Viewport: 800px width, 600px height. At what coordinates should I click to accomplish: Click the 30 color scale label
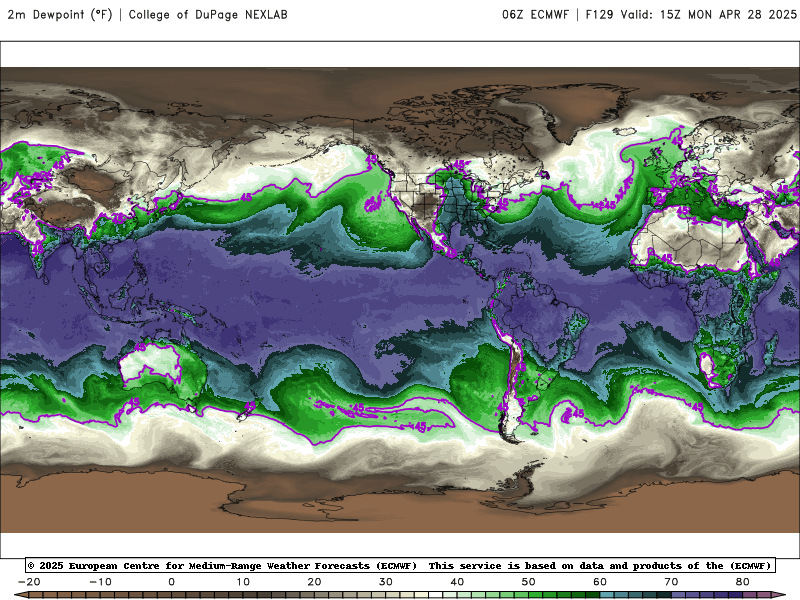(386, 582)
